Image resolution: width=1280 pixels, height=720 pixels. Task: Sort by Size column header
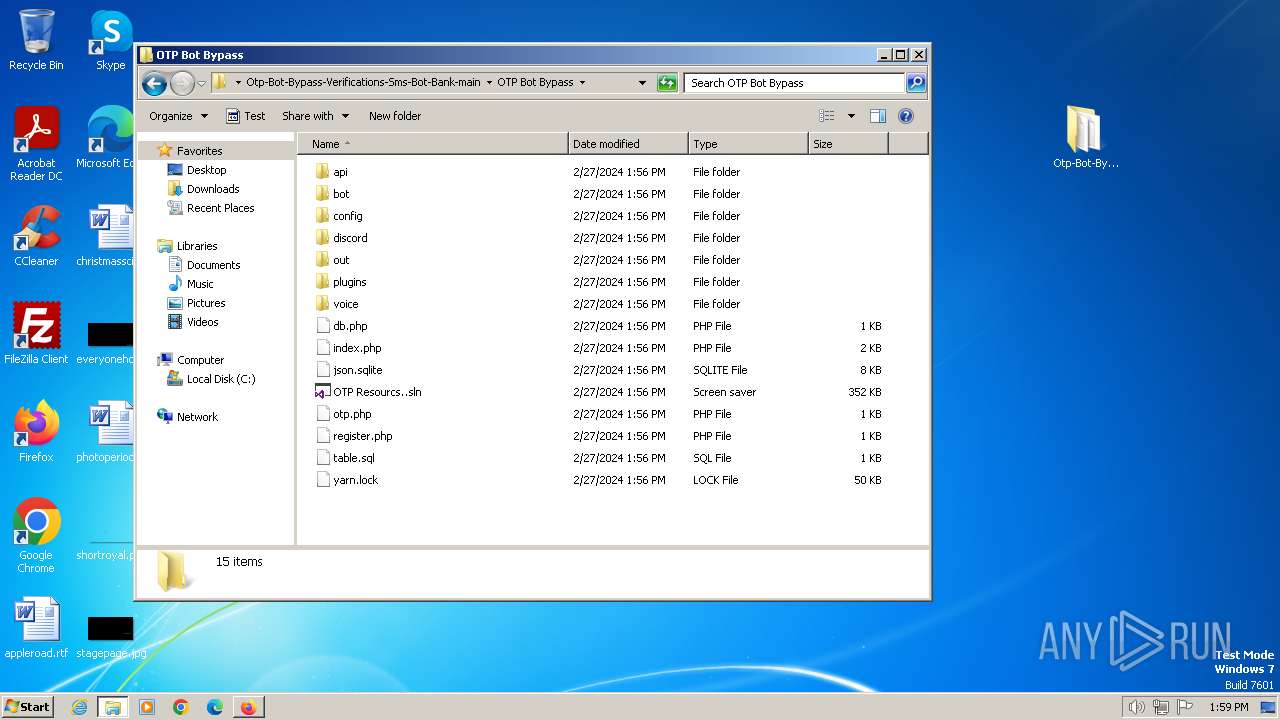848,144
